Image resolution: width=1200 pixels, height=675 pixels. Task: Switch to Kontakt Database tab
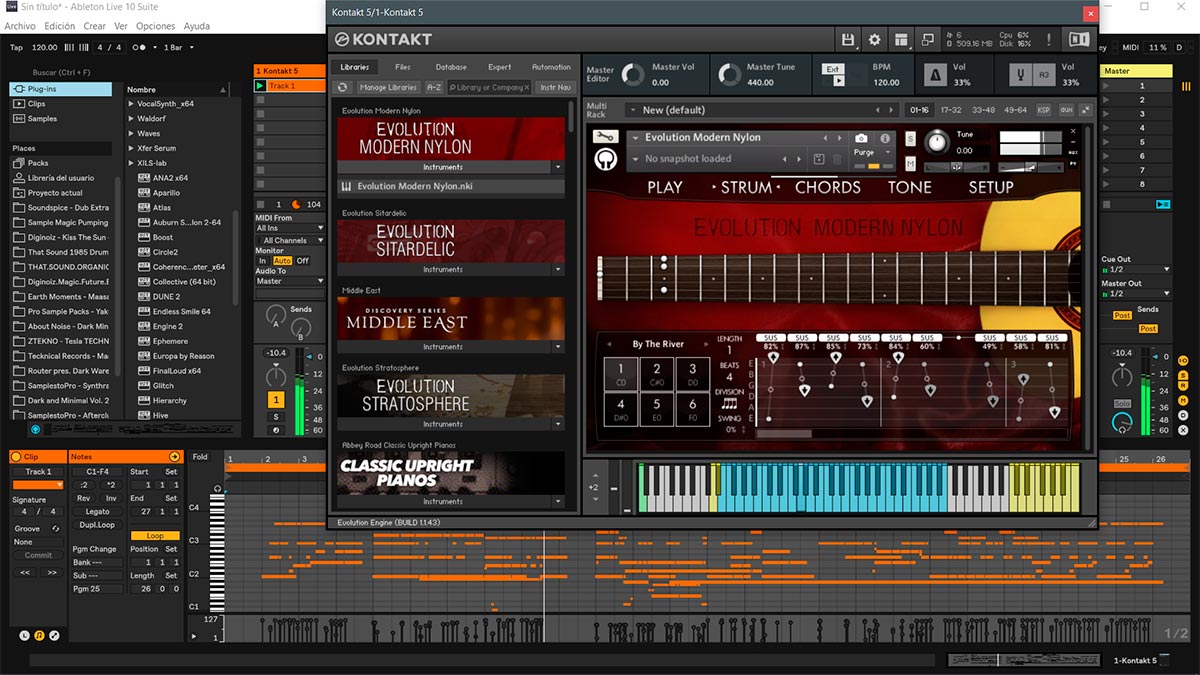coord(451,67)
